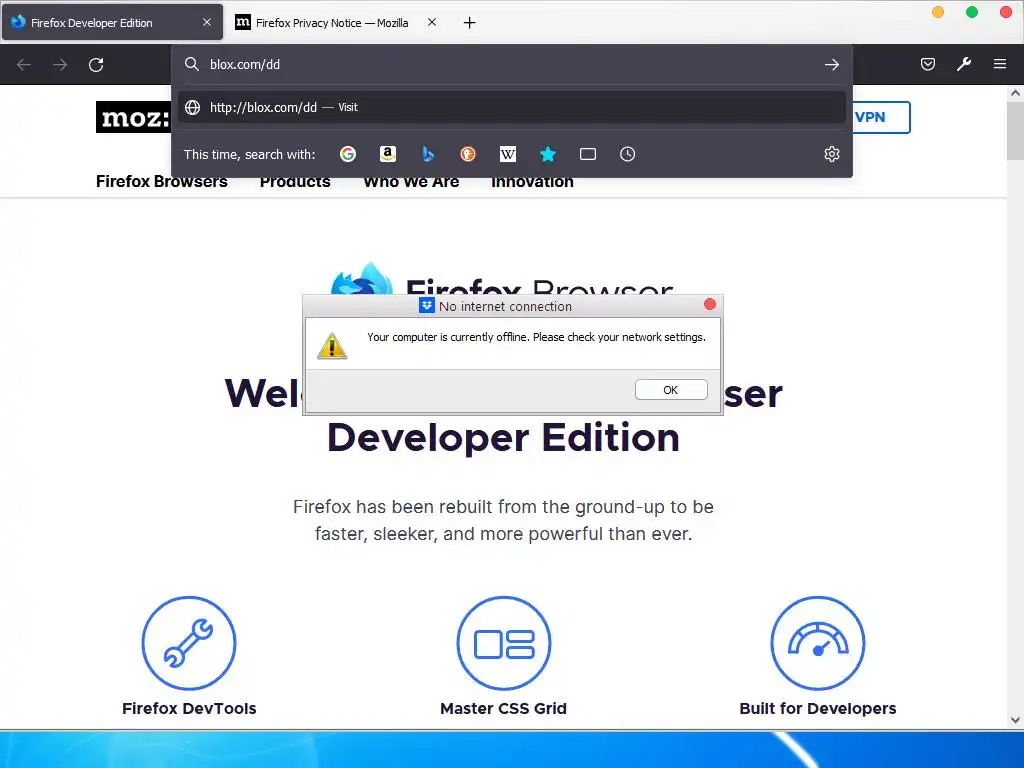Image resolution: width=1024 pixels, height=768 pixels.
Task: Open search settings gear icon
Action: [x=831, y=154]
